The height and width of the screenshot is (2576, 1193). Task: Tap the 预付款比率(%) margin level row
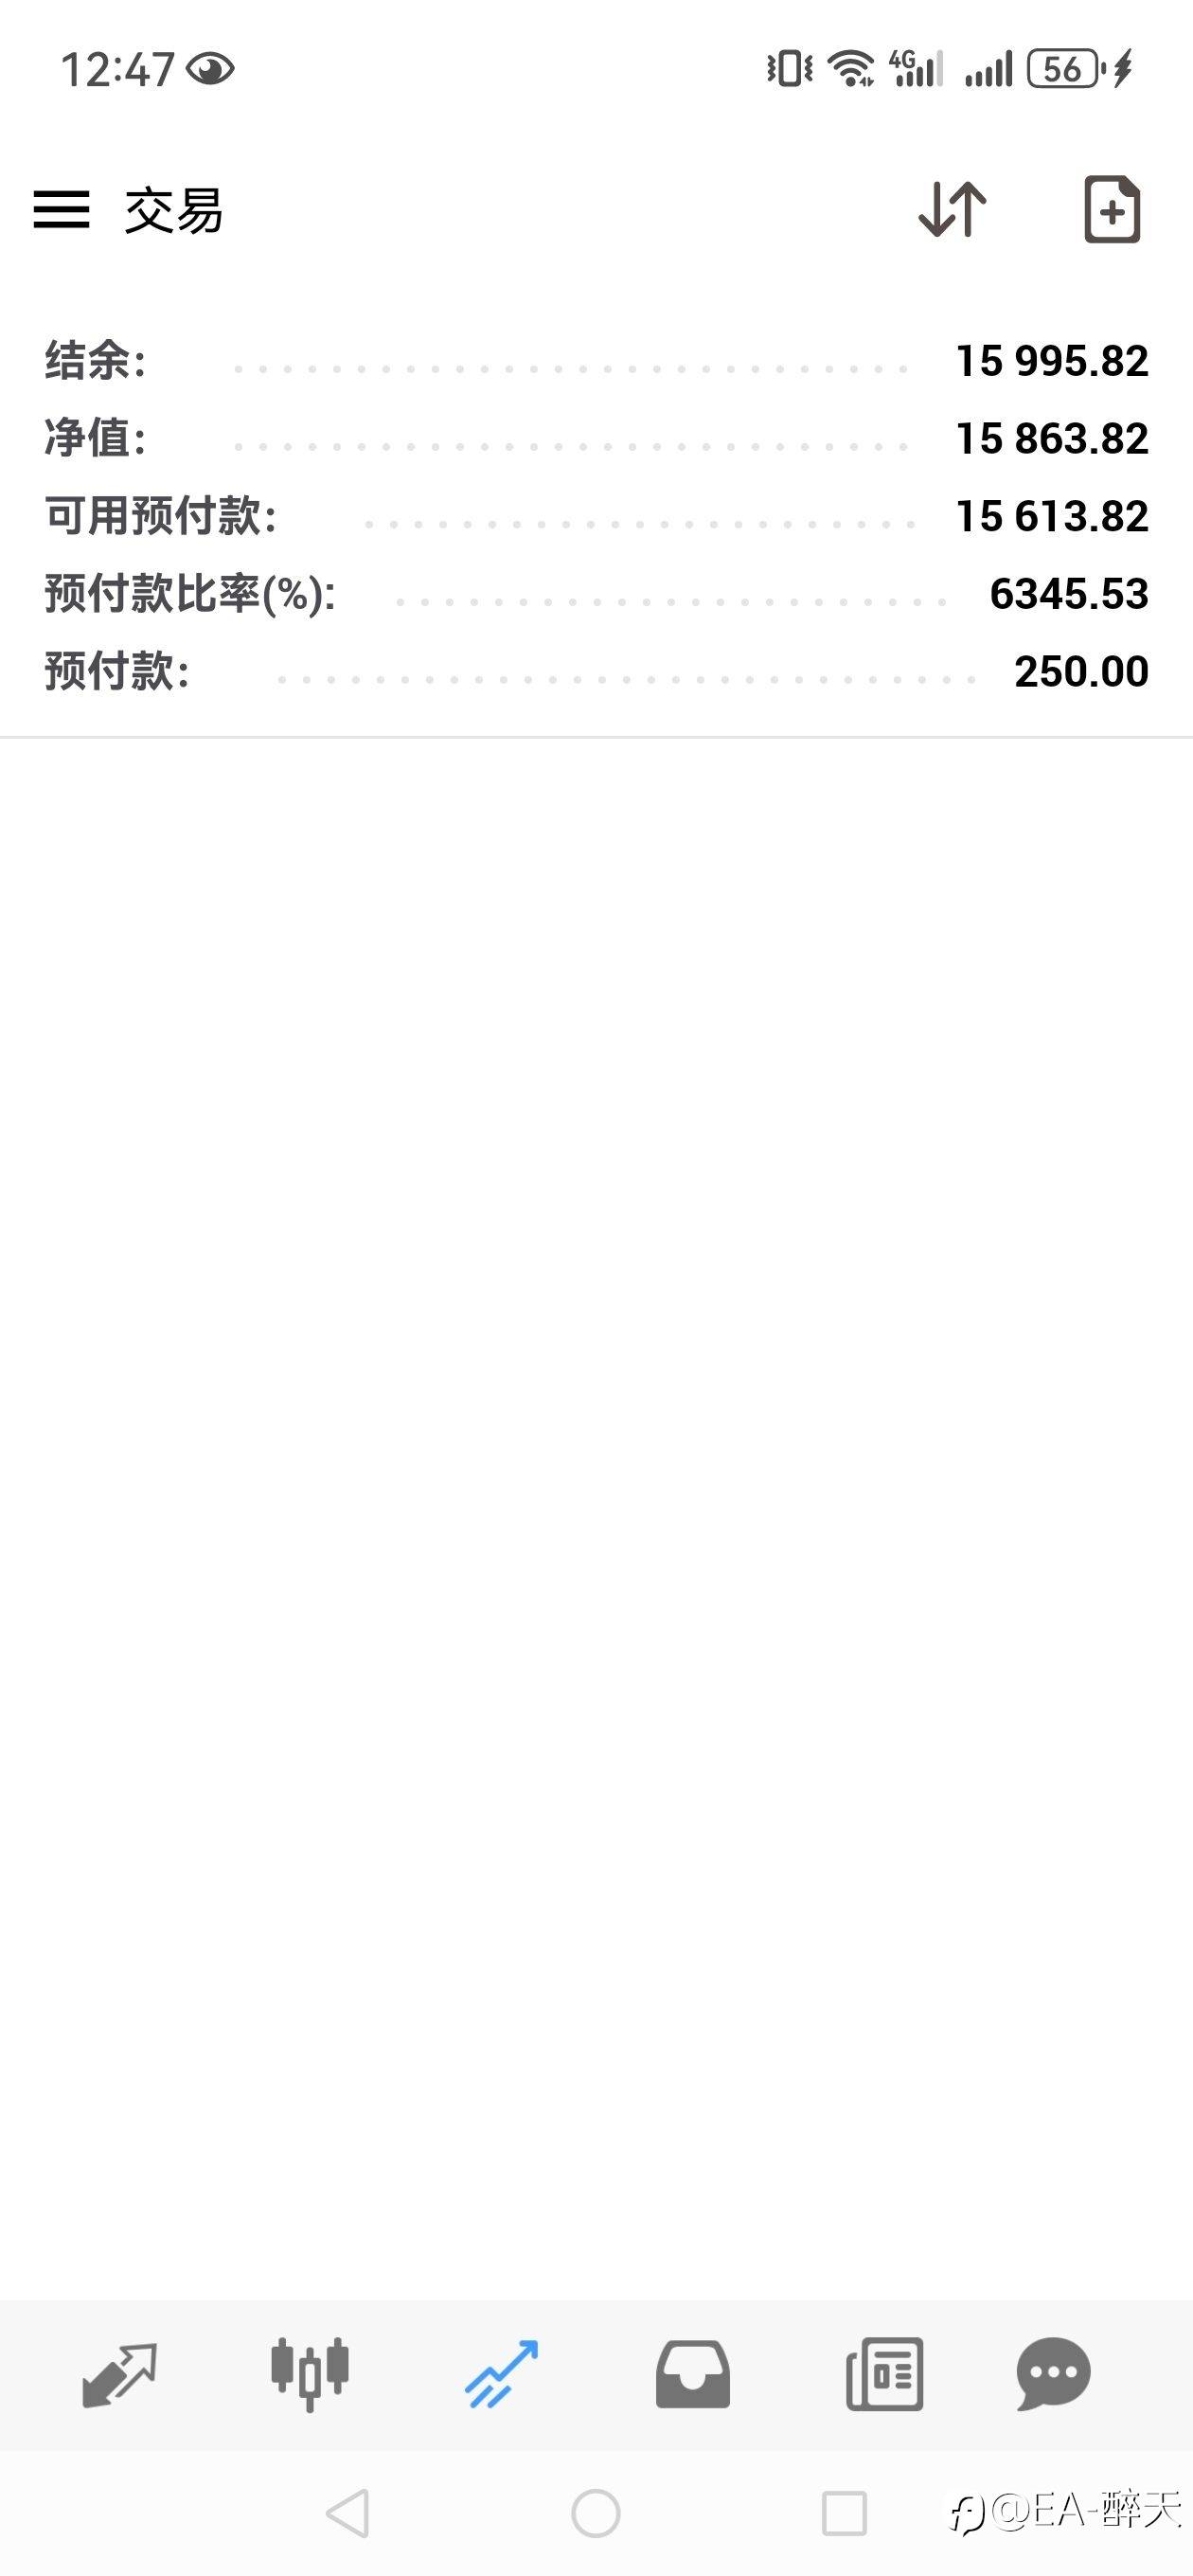point(596,594)
